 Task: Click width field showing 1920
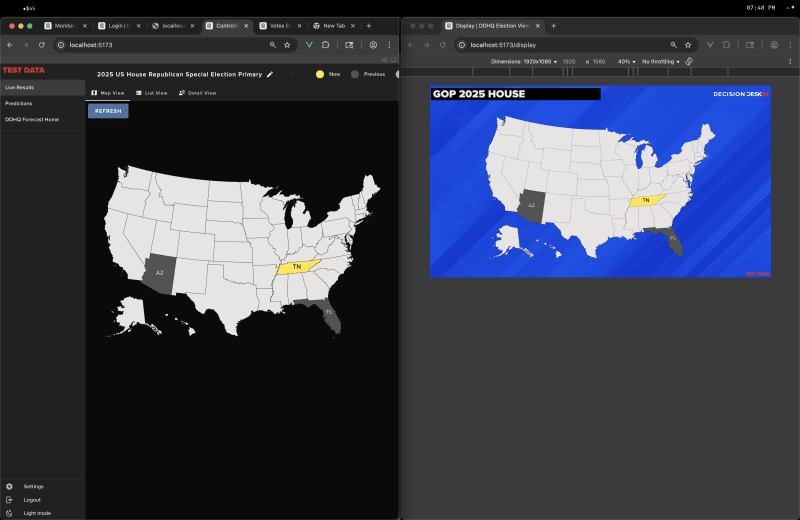pyautogui.click(x=569, y=62)
